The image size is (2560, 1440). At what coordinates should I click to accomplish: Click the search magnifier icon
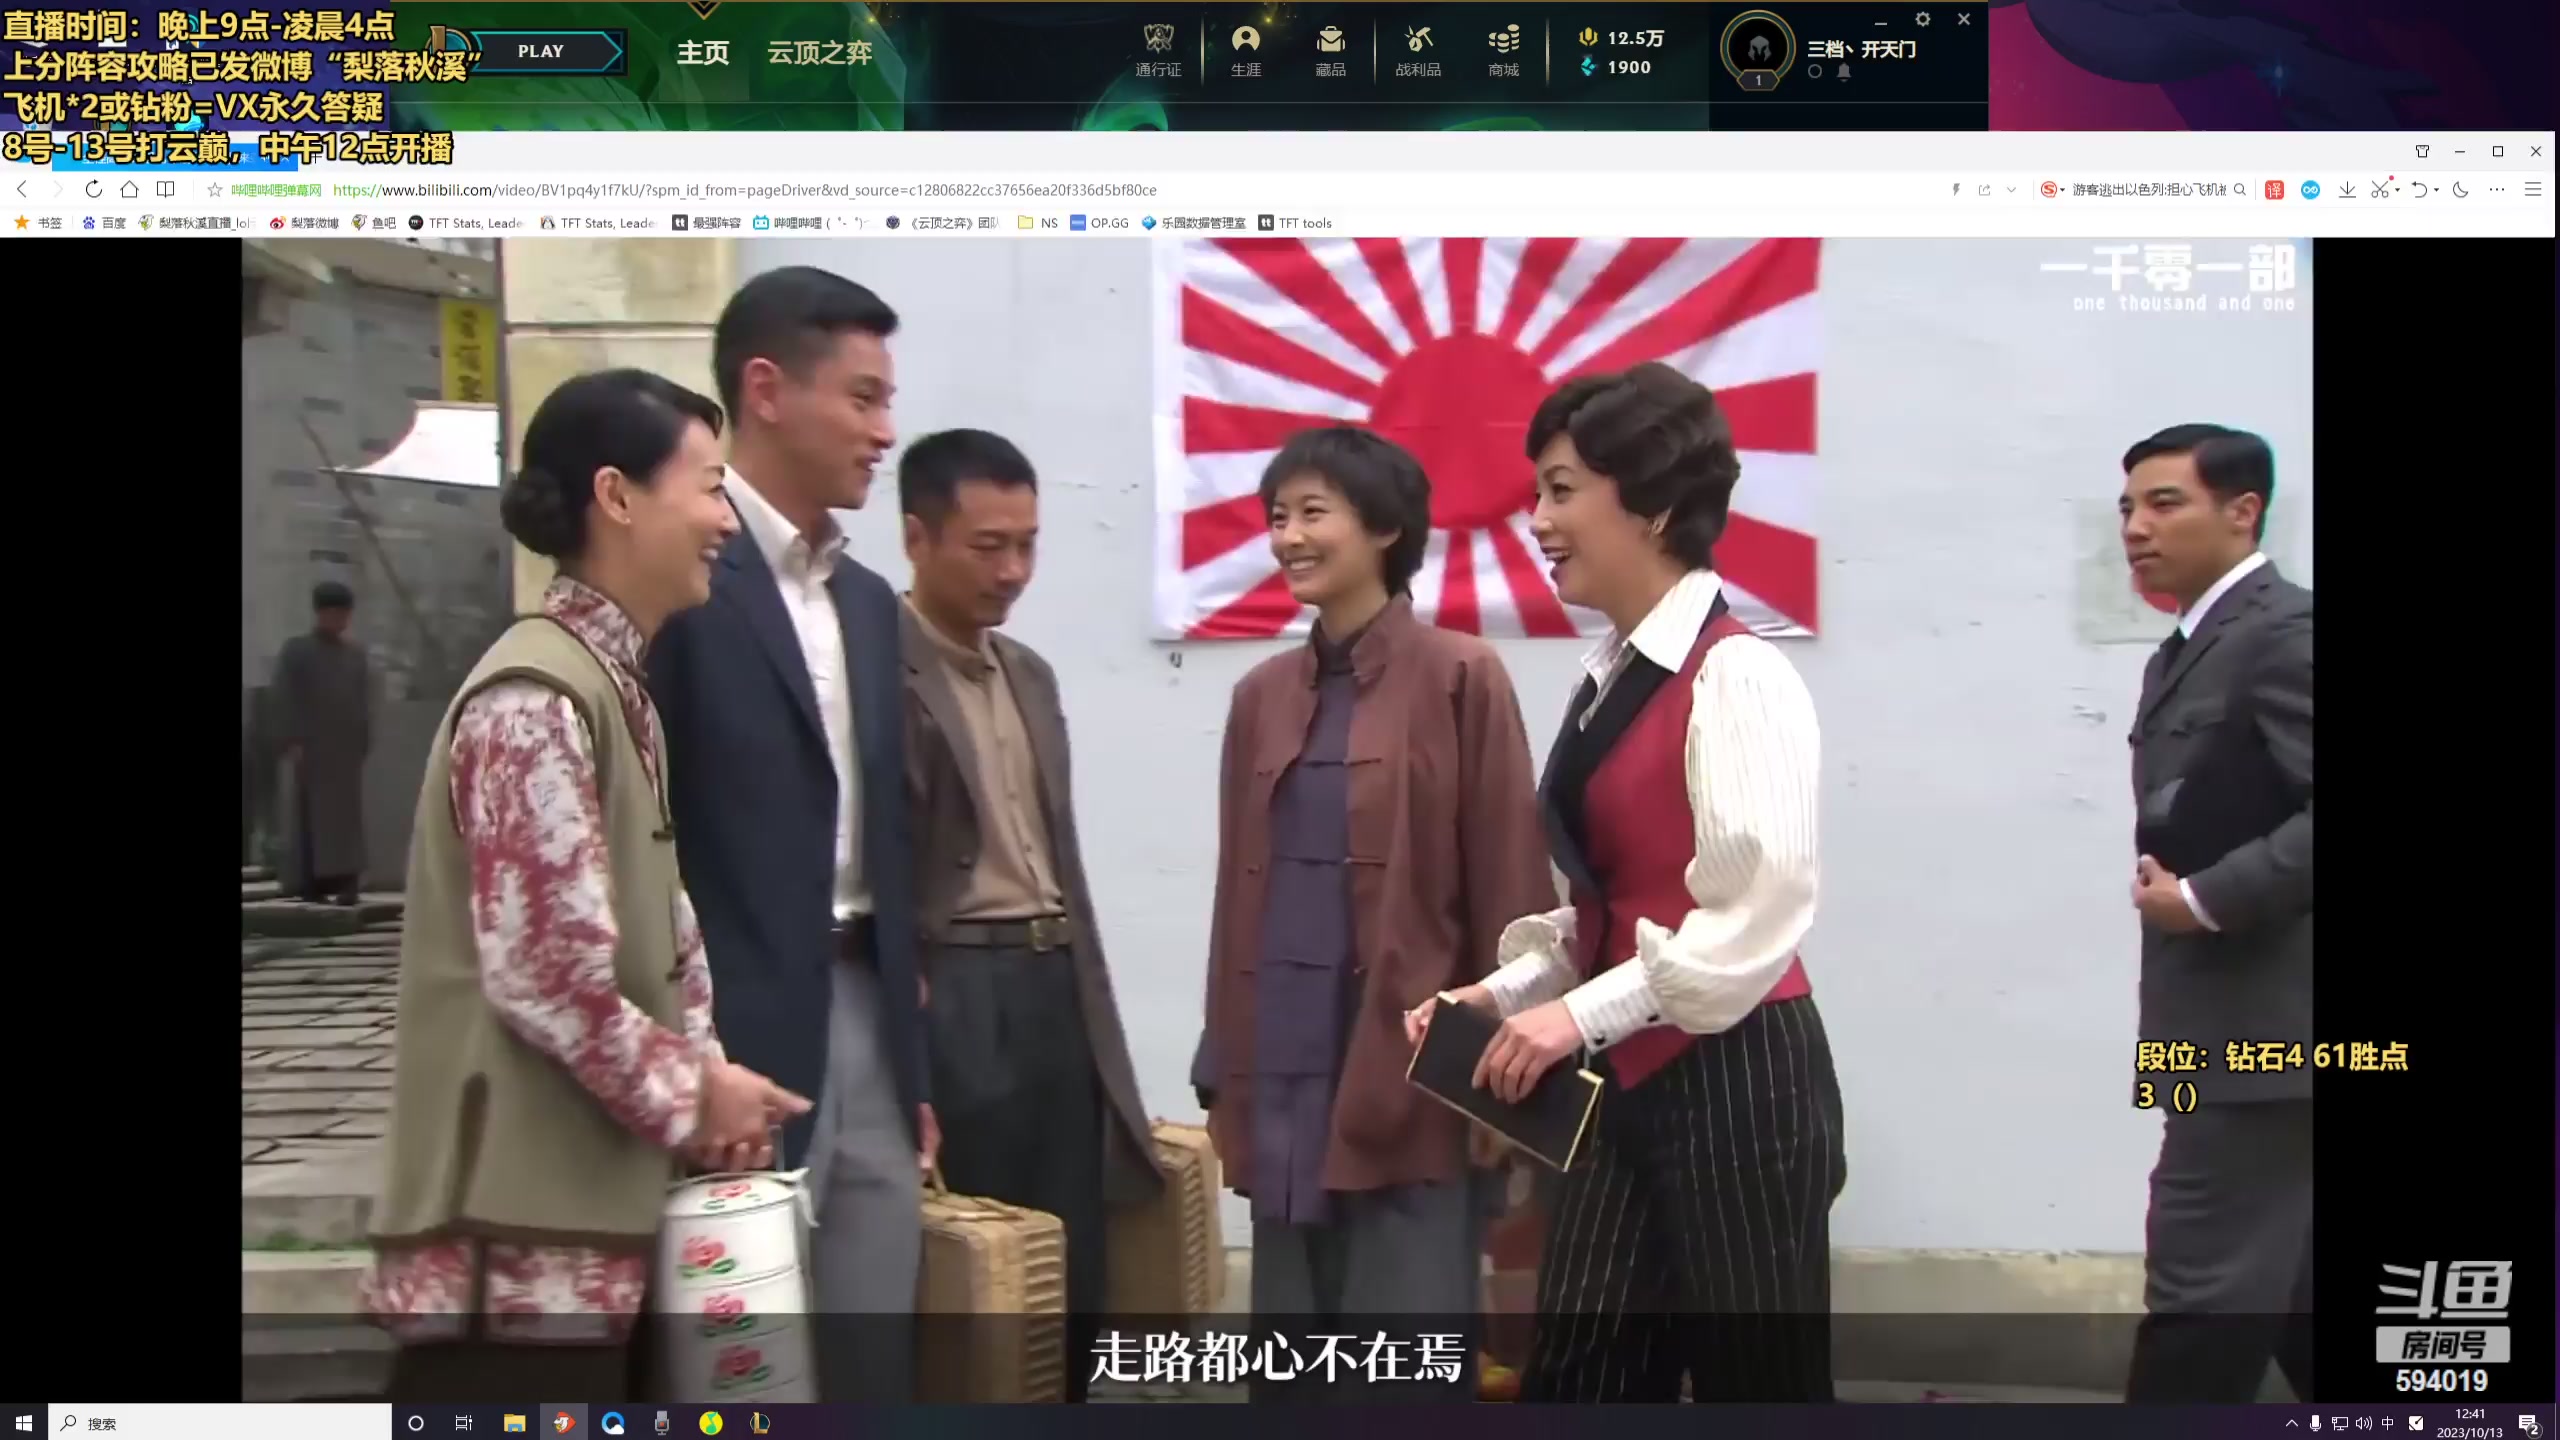(2240, 190)
